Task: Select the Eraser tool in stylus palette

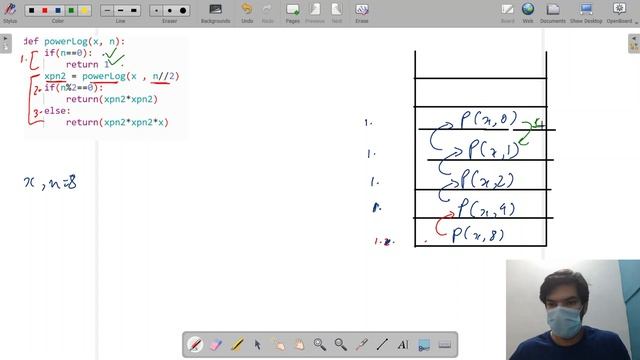Action: (216, 344)
